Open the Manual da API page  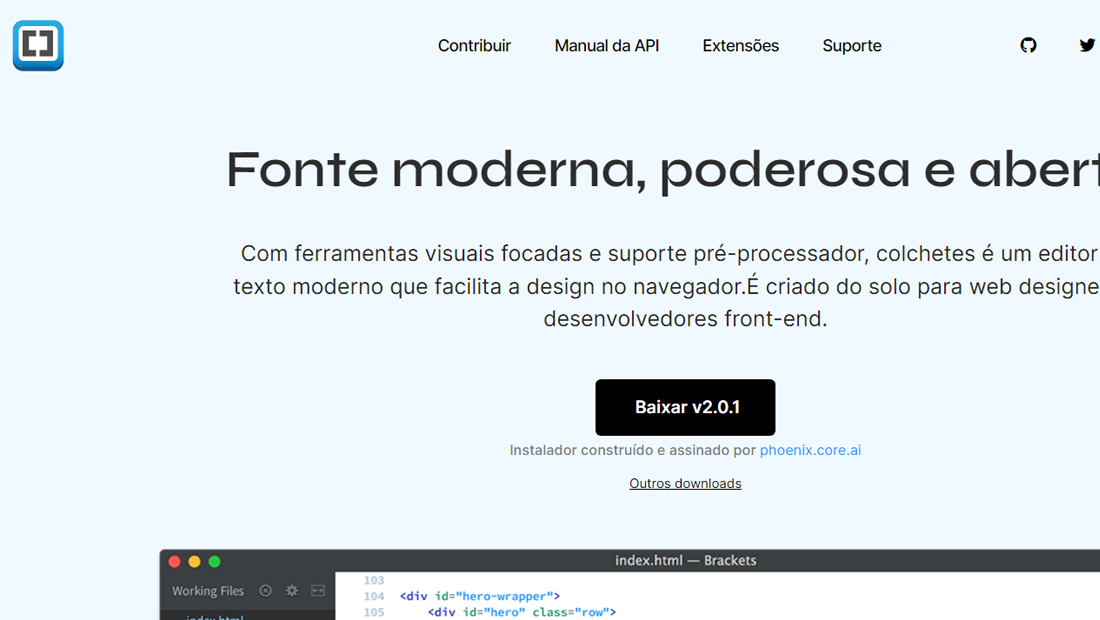tap(607, 46)
